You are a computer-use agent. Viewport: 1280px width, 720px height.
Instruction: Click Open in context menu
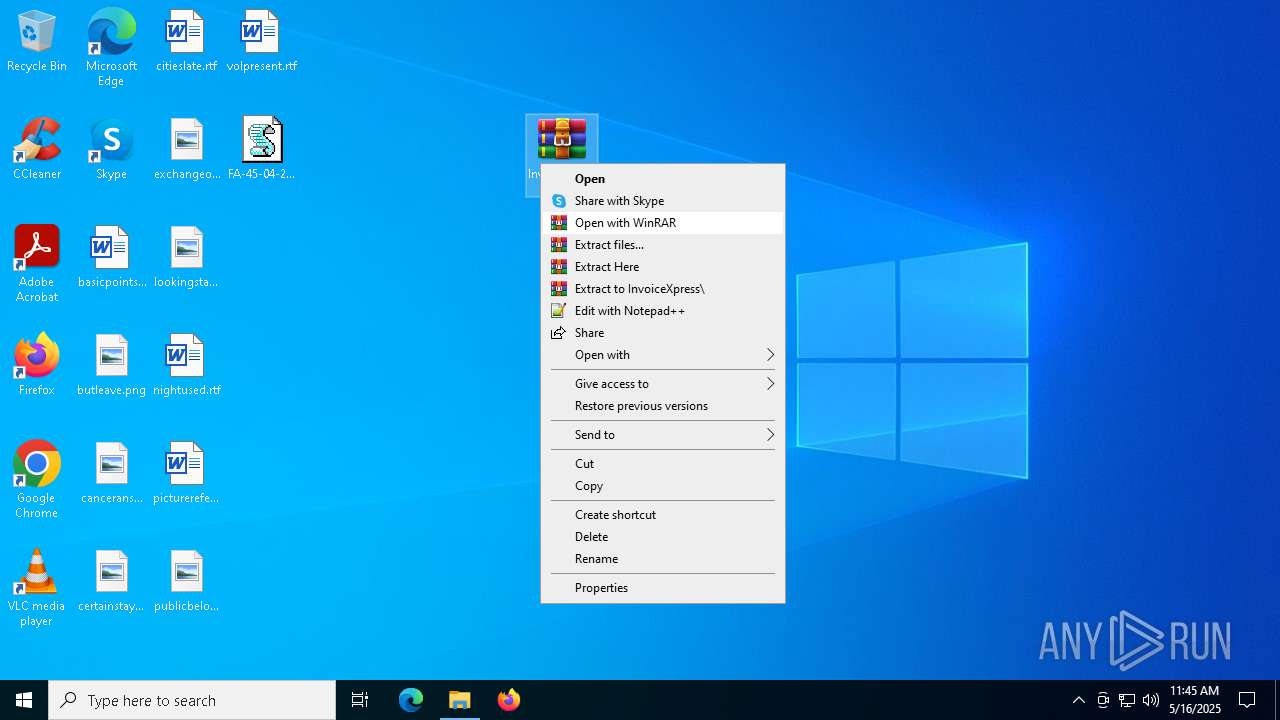(663, 179)
